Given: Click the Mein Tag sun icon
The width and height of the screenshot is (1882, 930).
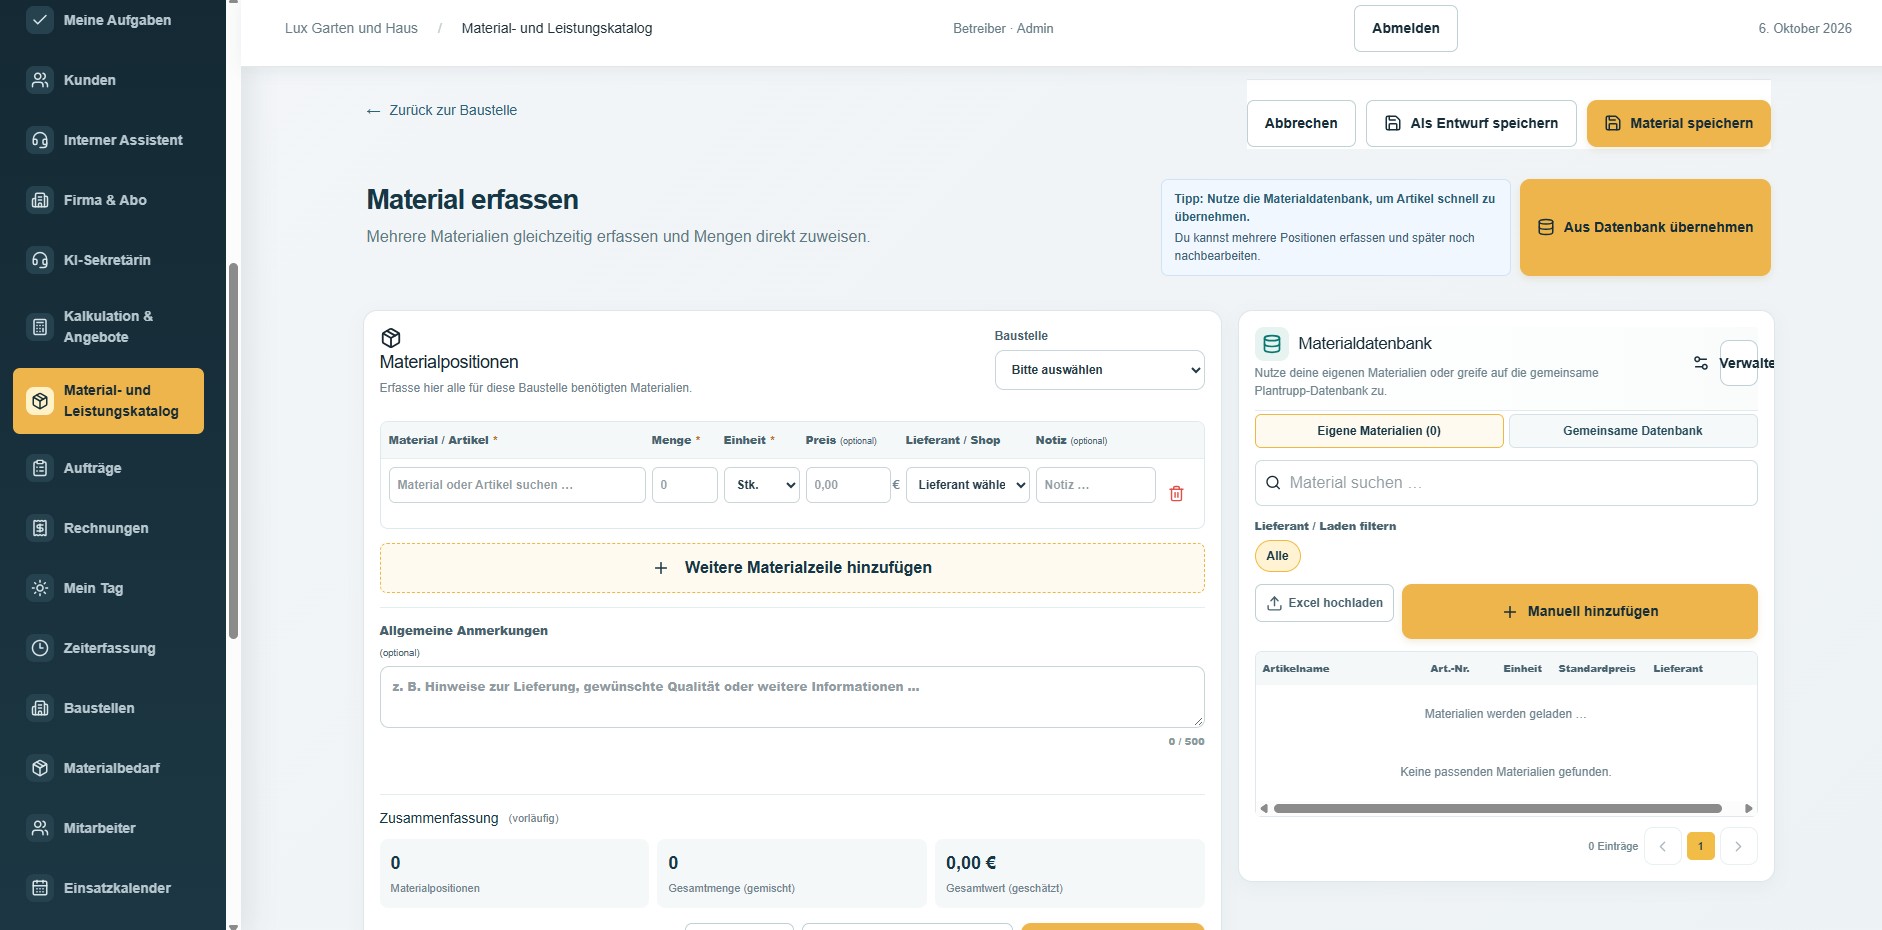Looking at the screenshot, I should (x=40, y=588).
